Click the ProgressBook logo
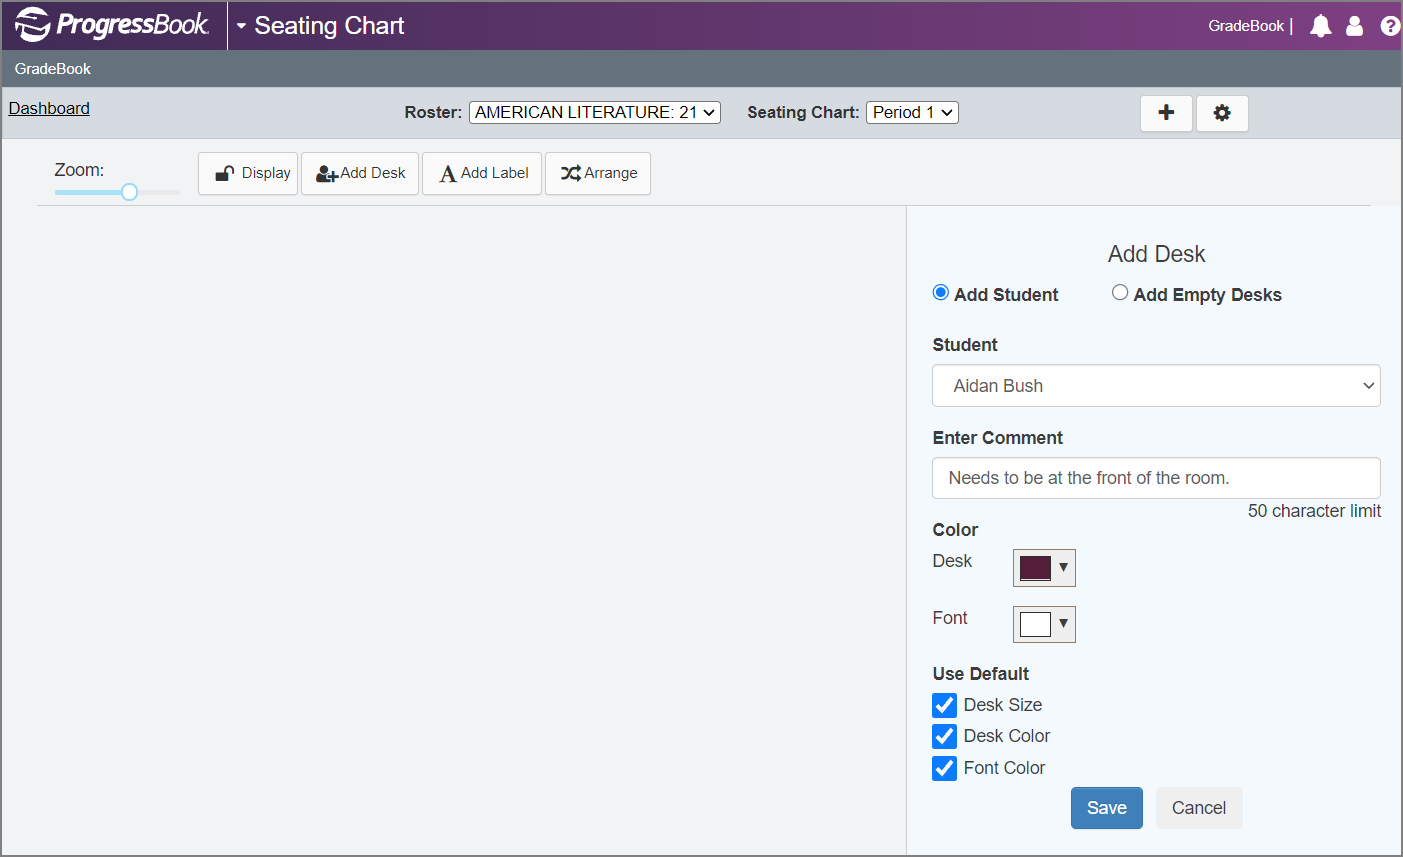This screenshot has height=857, width=1403. [112, 25]
